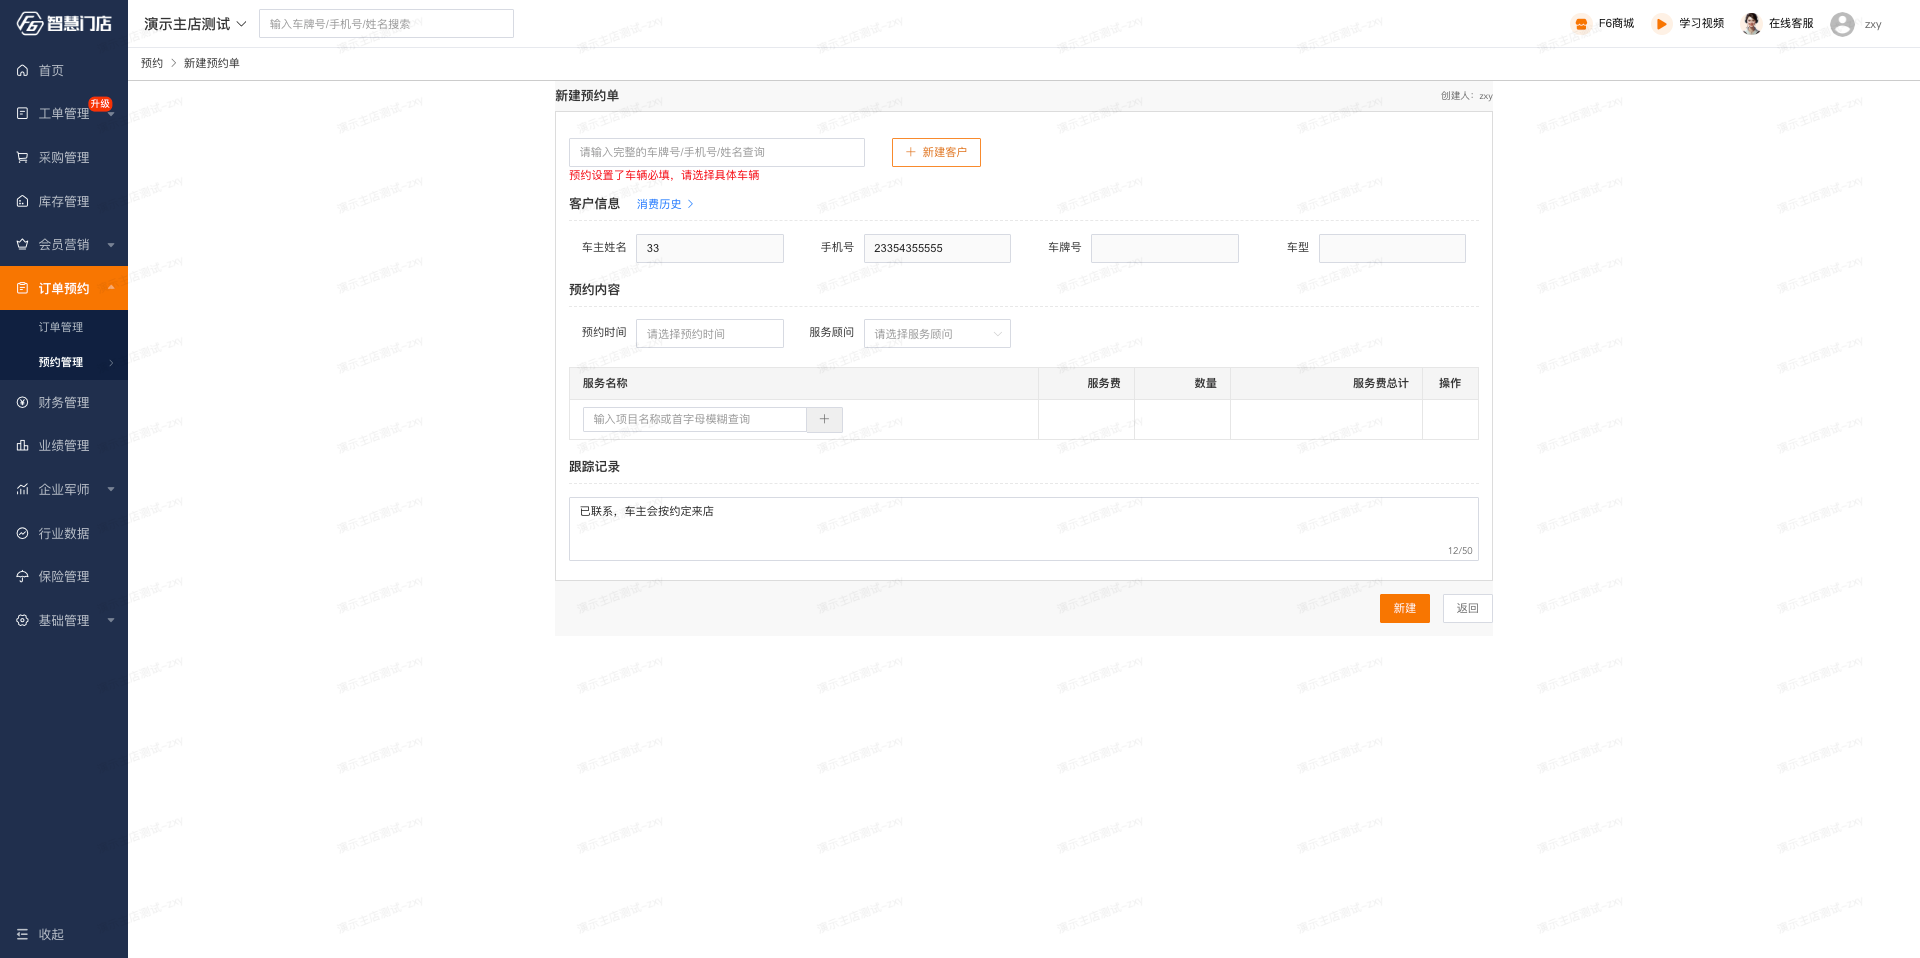Expand the 会员营销 sidebar menu
The image size is (1920, 958).
[64, 245]
